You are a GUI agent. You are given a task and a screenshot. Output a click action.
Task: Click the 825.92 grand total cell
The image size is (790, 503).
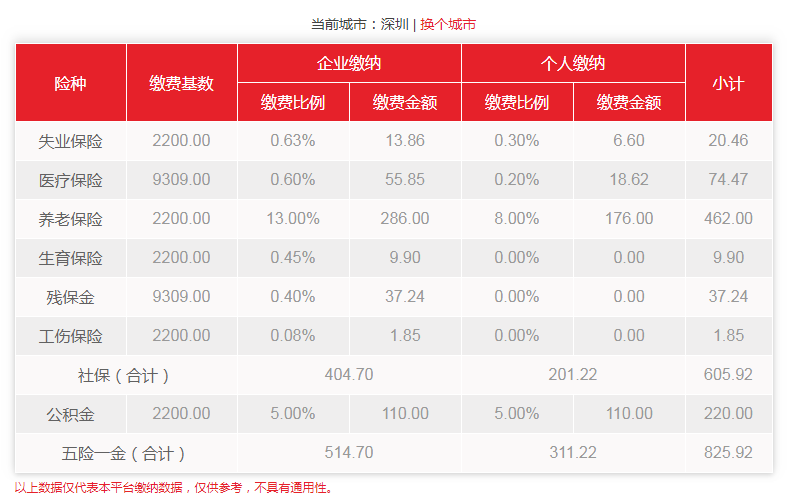729,453
